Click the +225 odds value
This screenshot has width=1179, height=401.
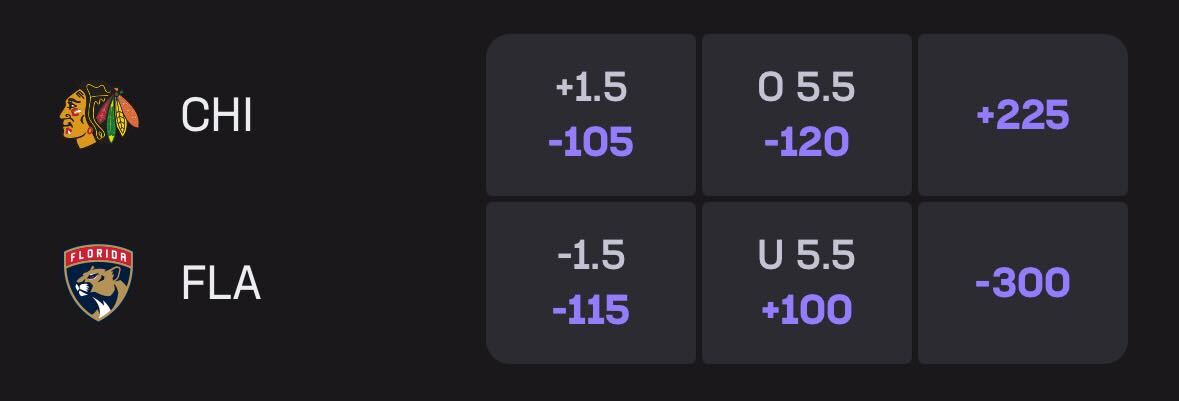(1022, 115)
